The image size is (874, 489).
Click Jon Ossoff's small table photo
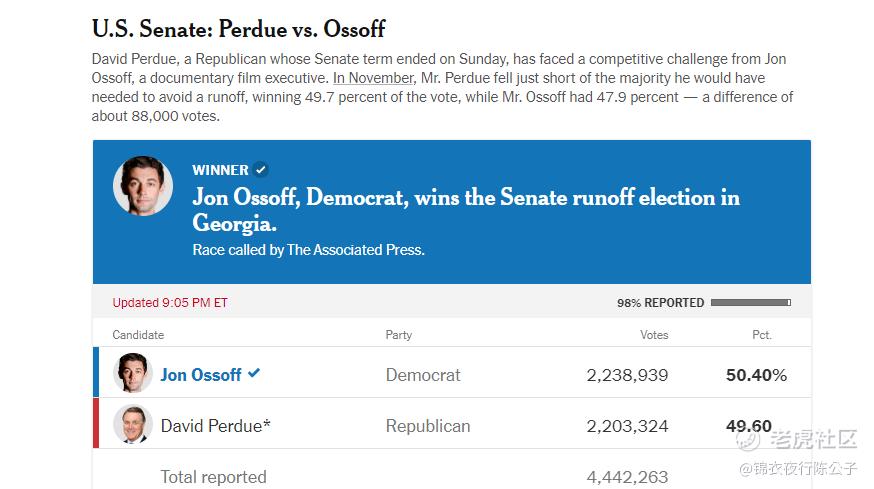point(133,373)
